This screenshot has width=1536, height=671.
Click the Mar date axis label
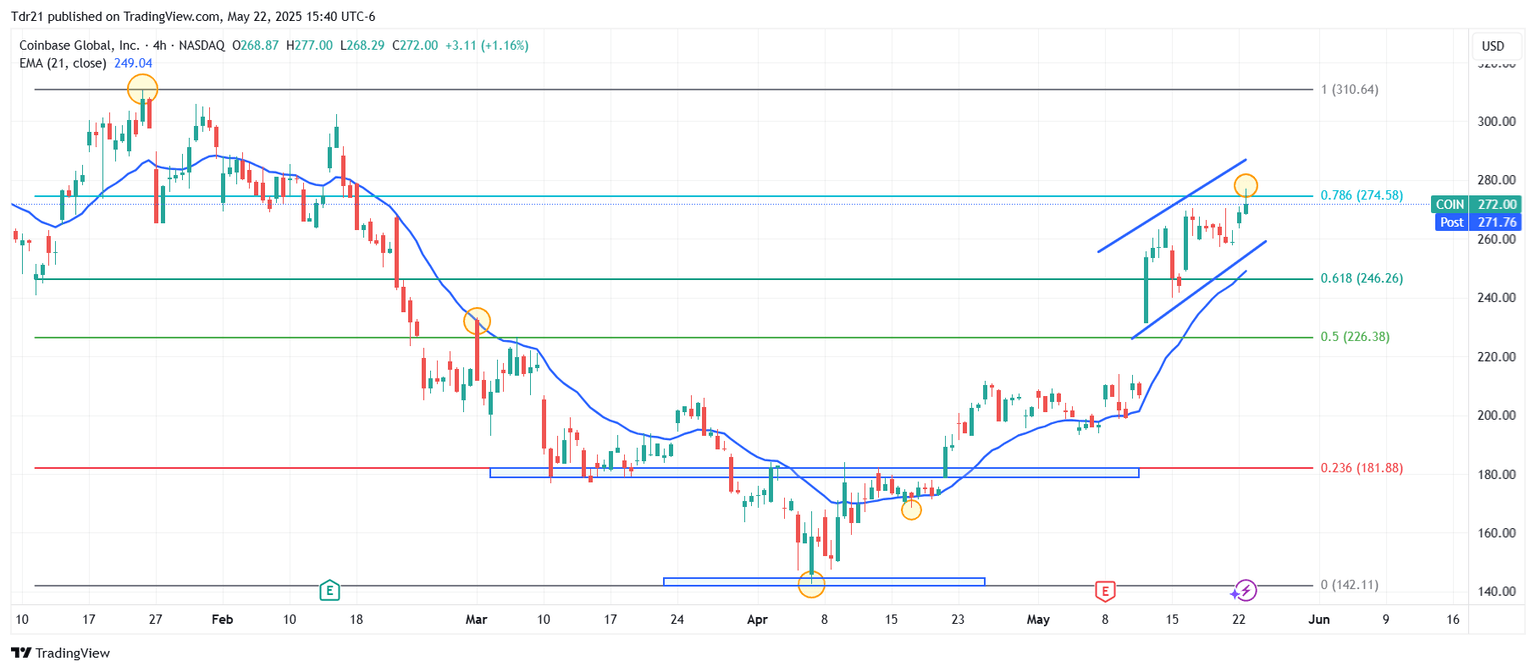click(476, 620)
